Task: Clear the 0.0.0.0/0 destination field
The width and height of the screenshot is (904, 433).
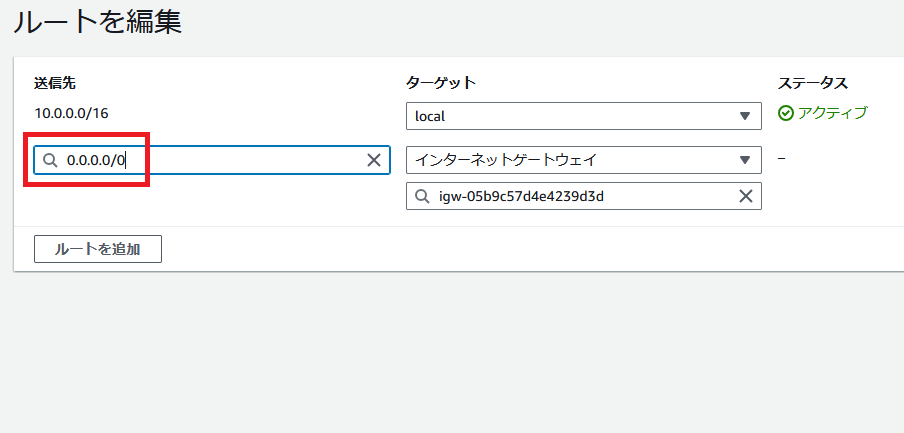Action: [374, 160]
